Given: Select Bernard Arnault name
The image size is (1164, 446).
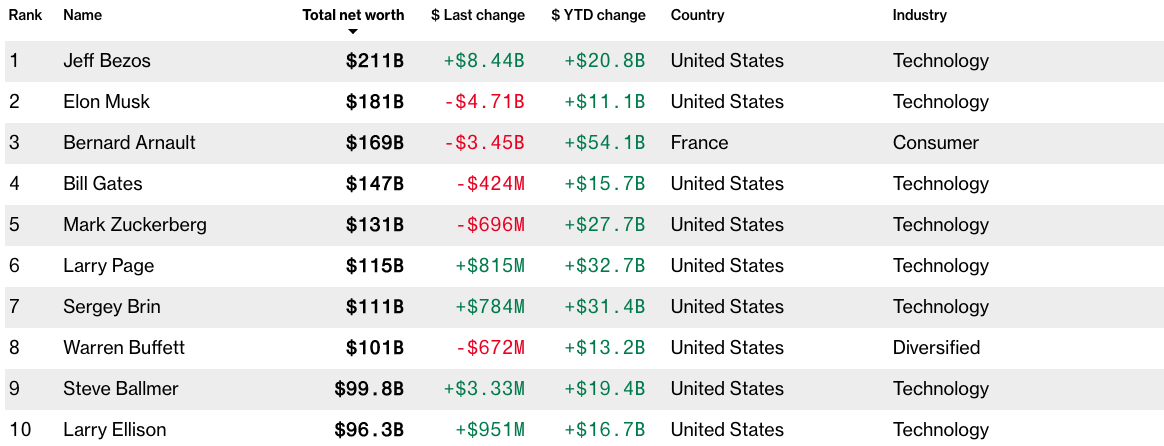Looking at the screenshot, I should (x=129, y=143).
